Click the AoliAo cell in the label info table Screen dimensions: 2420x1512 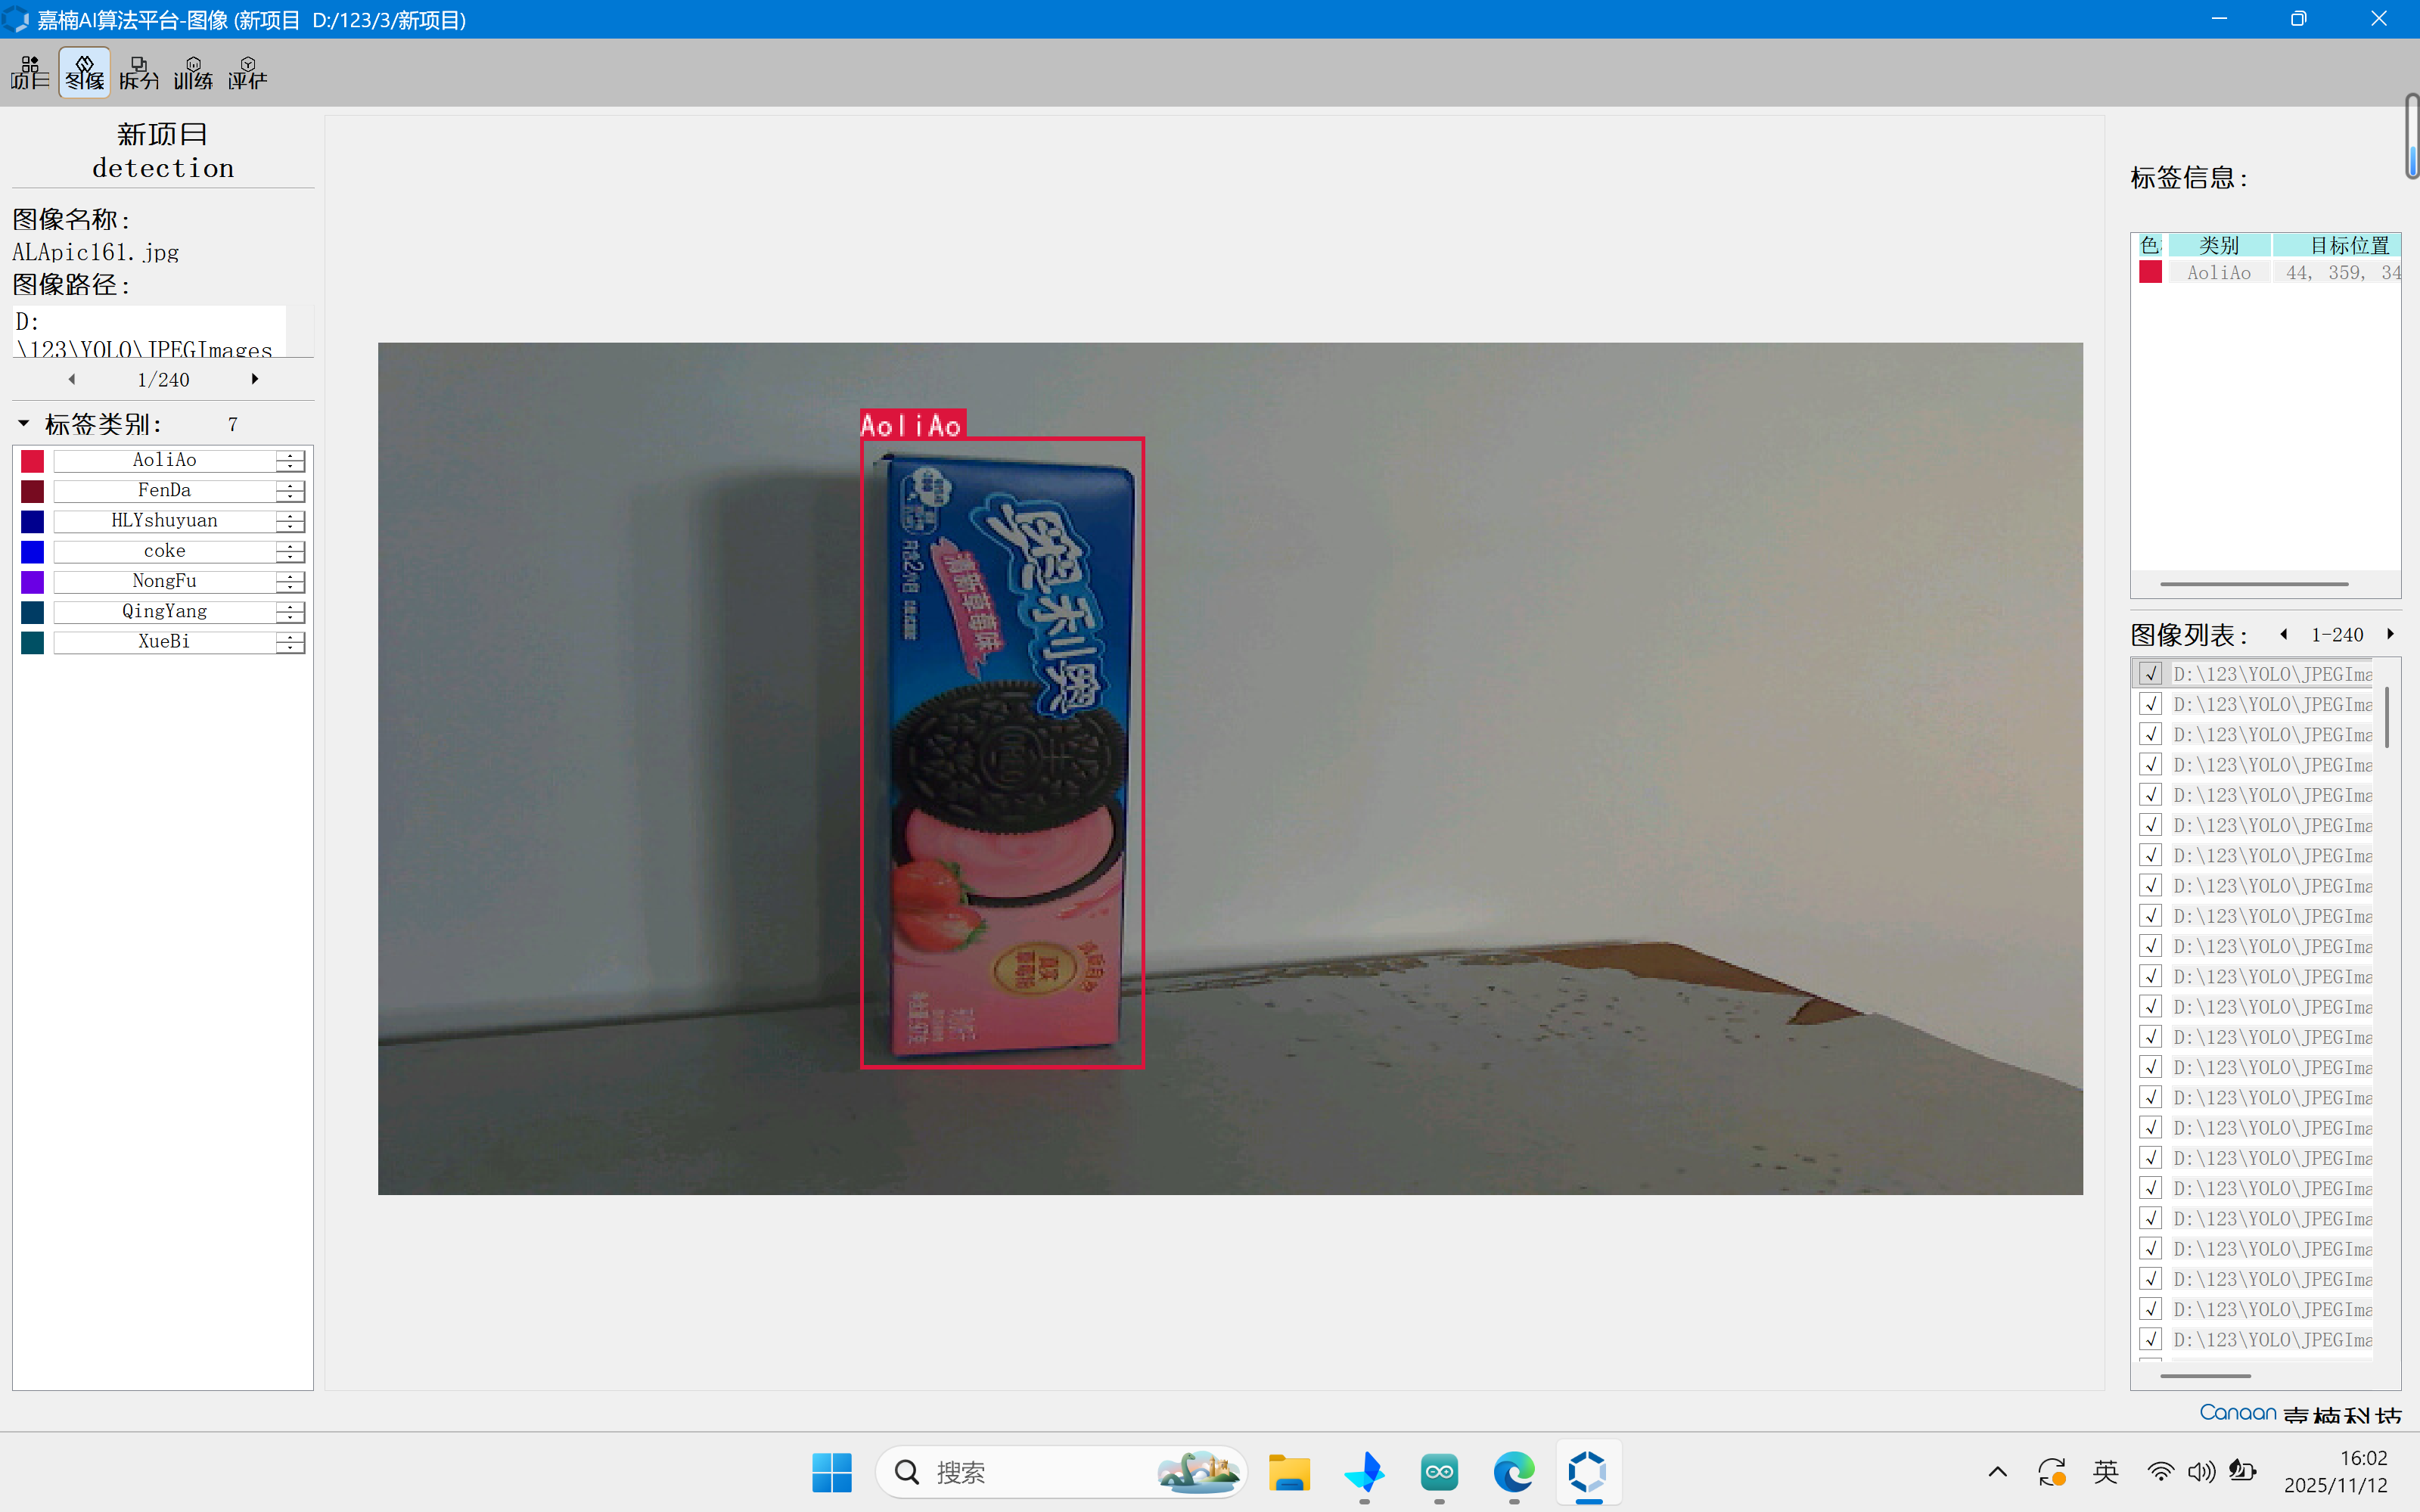[x=2219, y=273]
